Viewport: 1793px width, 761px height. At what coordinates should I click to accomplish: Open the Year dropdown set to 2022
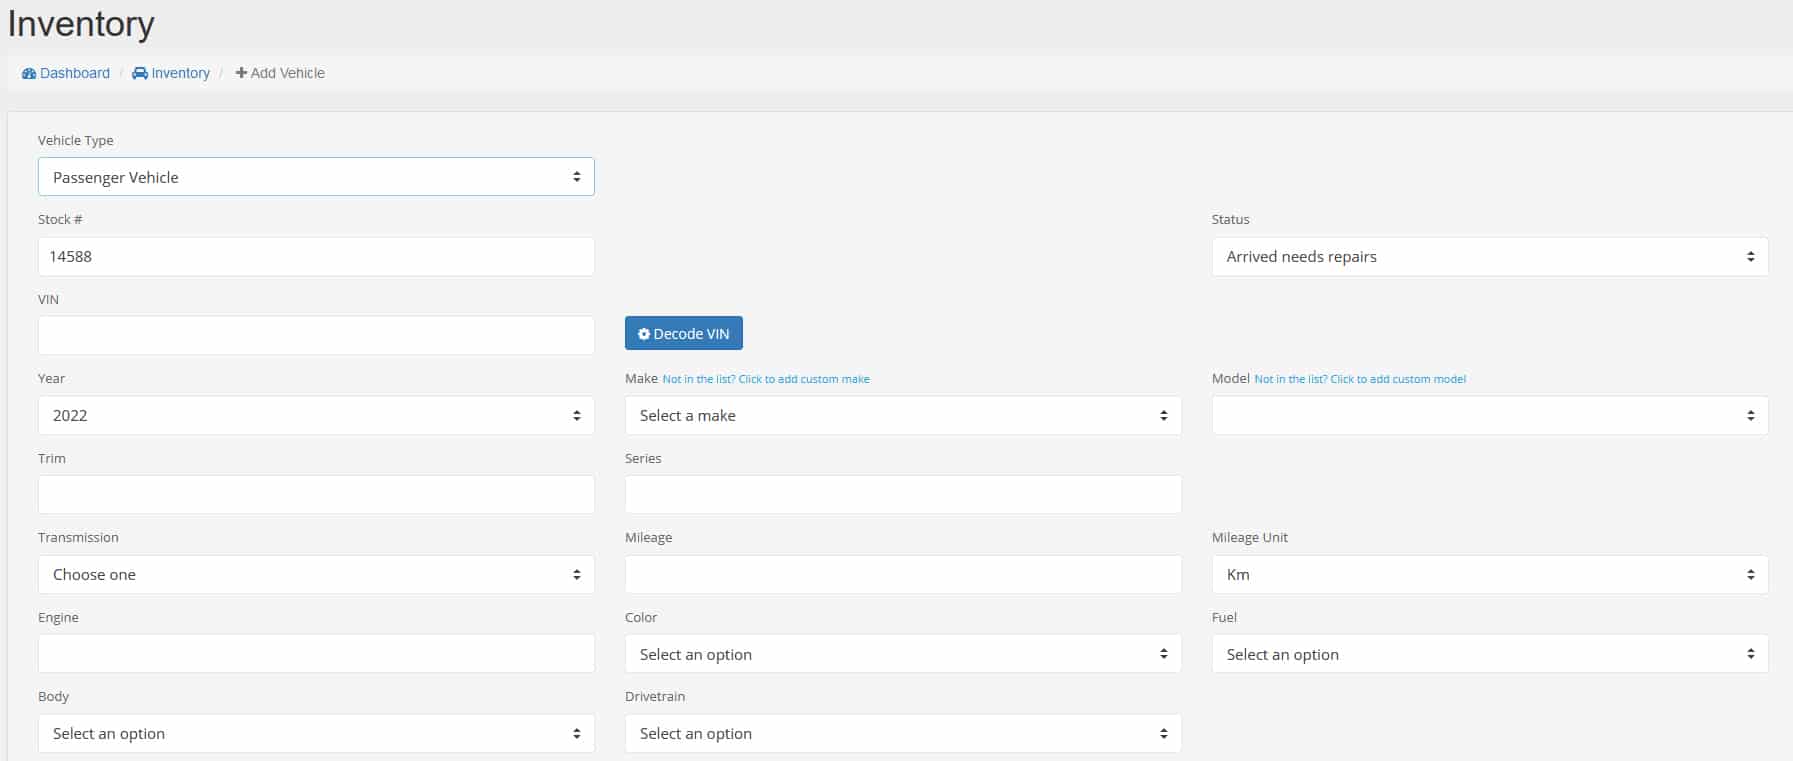[x=316, y=415]
